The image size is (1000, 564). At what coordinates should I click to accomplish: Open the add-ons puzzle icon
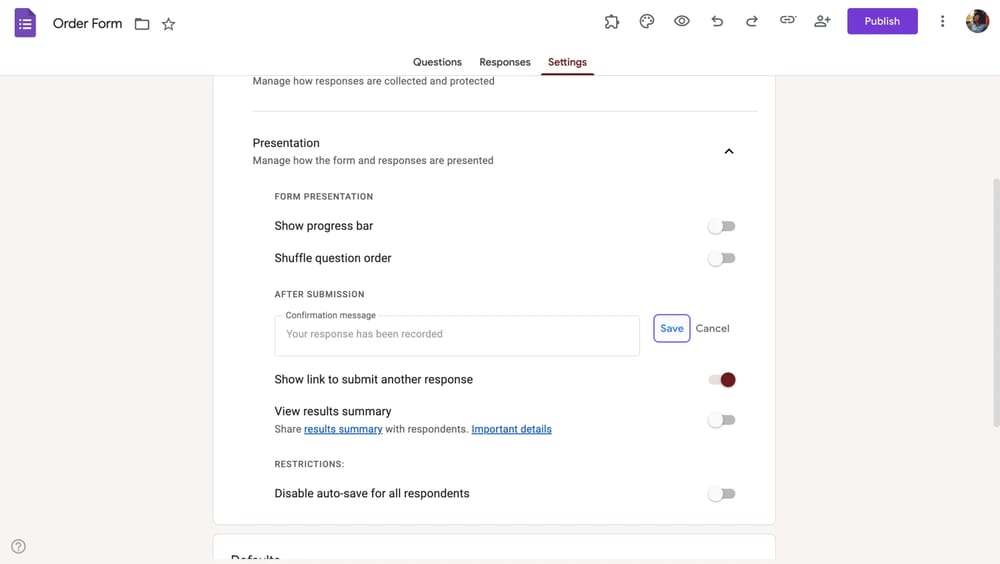coord(612,21)
